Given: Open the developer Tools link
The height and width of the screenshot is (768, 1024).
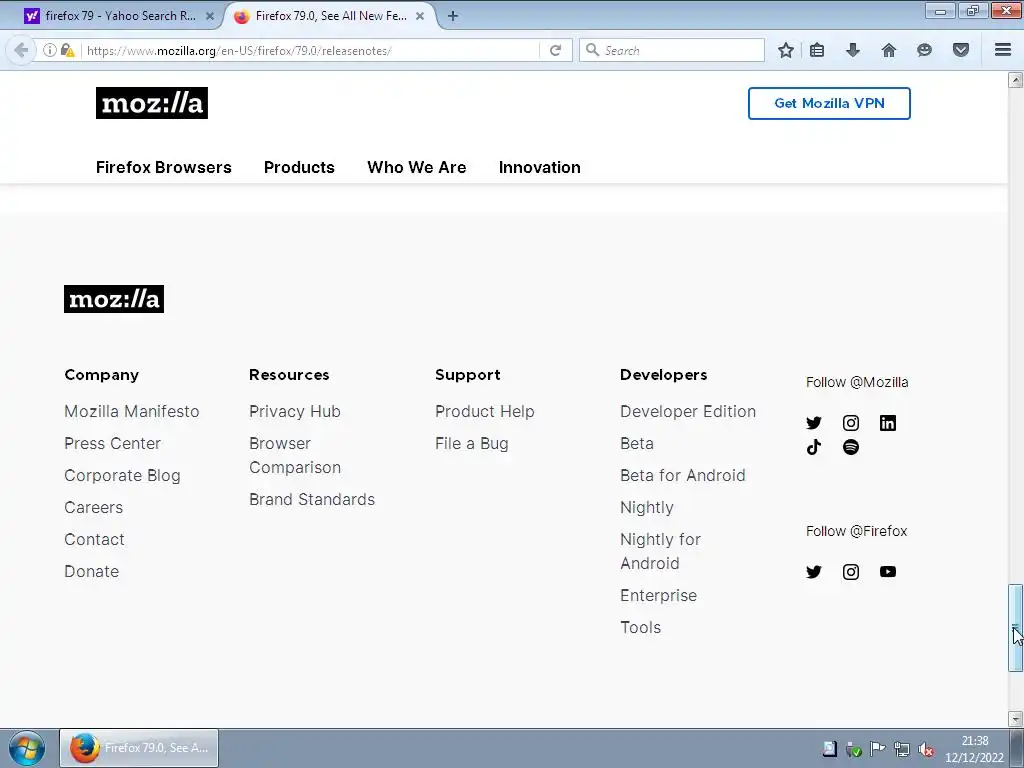Looking at the screenshot, I should tap(641, 628).
